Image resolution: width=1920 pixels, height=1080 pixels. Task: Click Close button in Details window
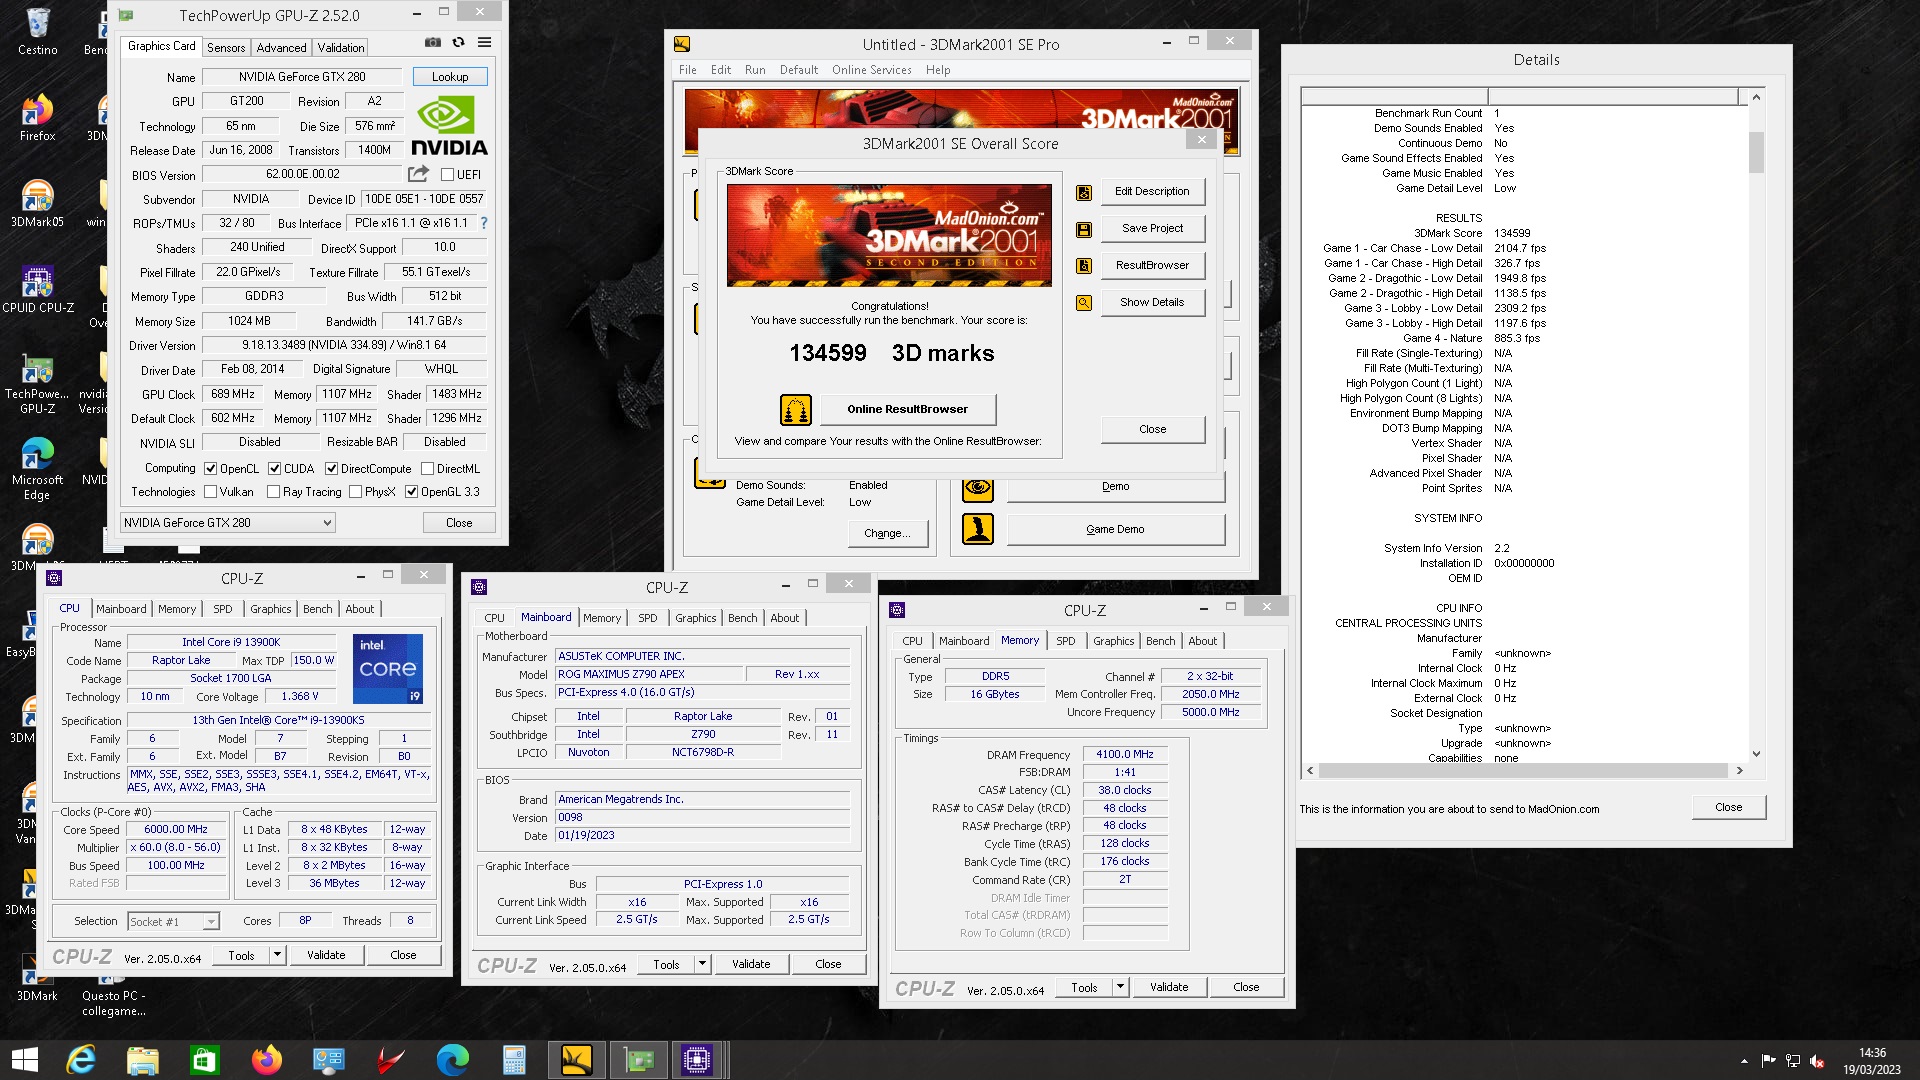point(1728,808)
